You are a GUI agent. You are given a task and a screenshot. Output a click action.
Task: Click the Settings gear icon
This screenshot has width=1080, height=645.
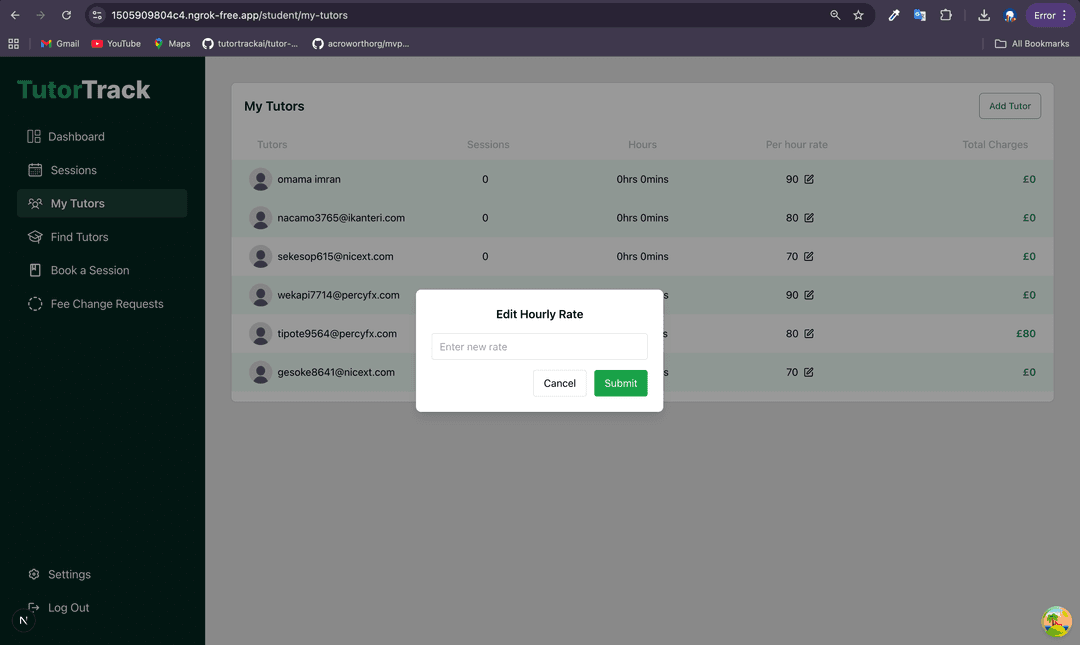(34, 574)
